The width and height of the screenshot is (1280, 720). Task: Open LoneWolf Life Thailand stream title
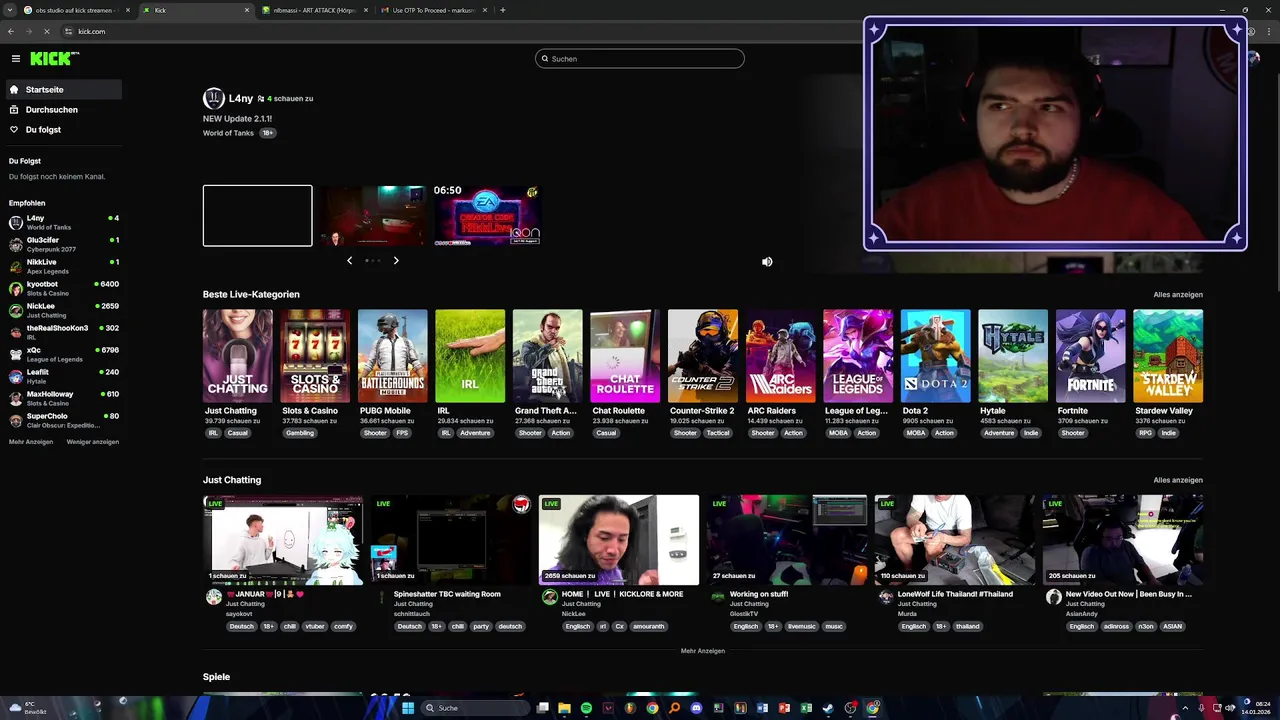pyautogui.click(x=955, y=594)
